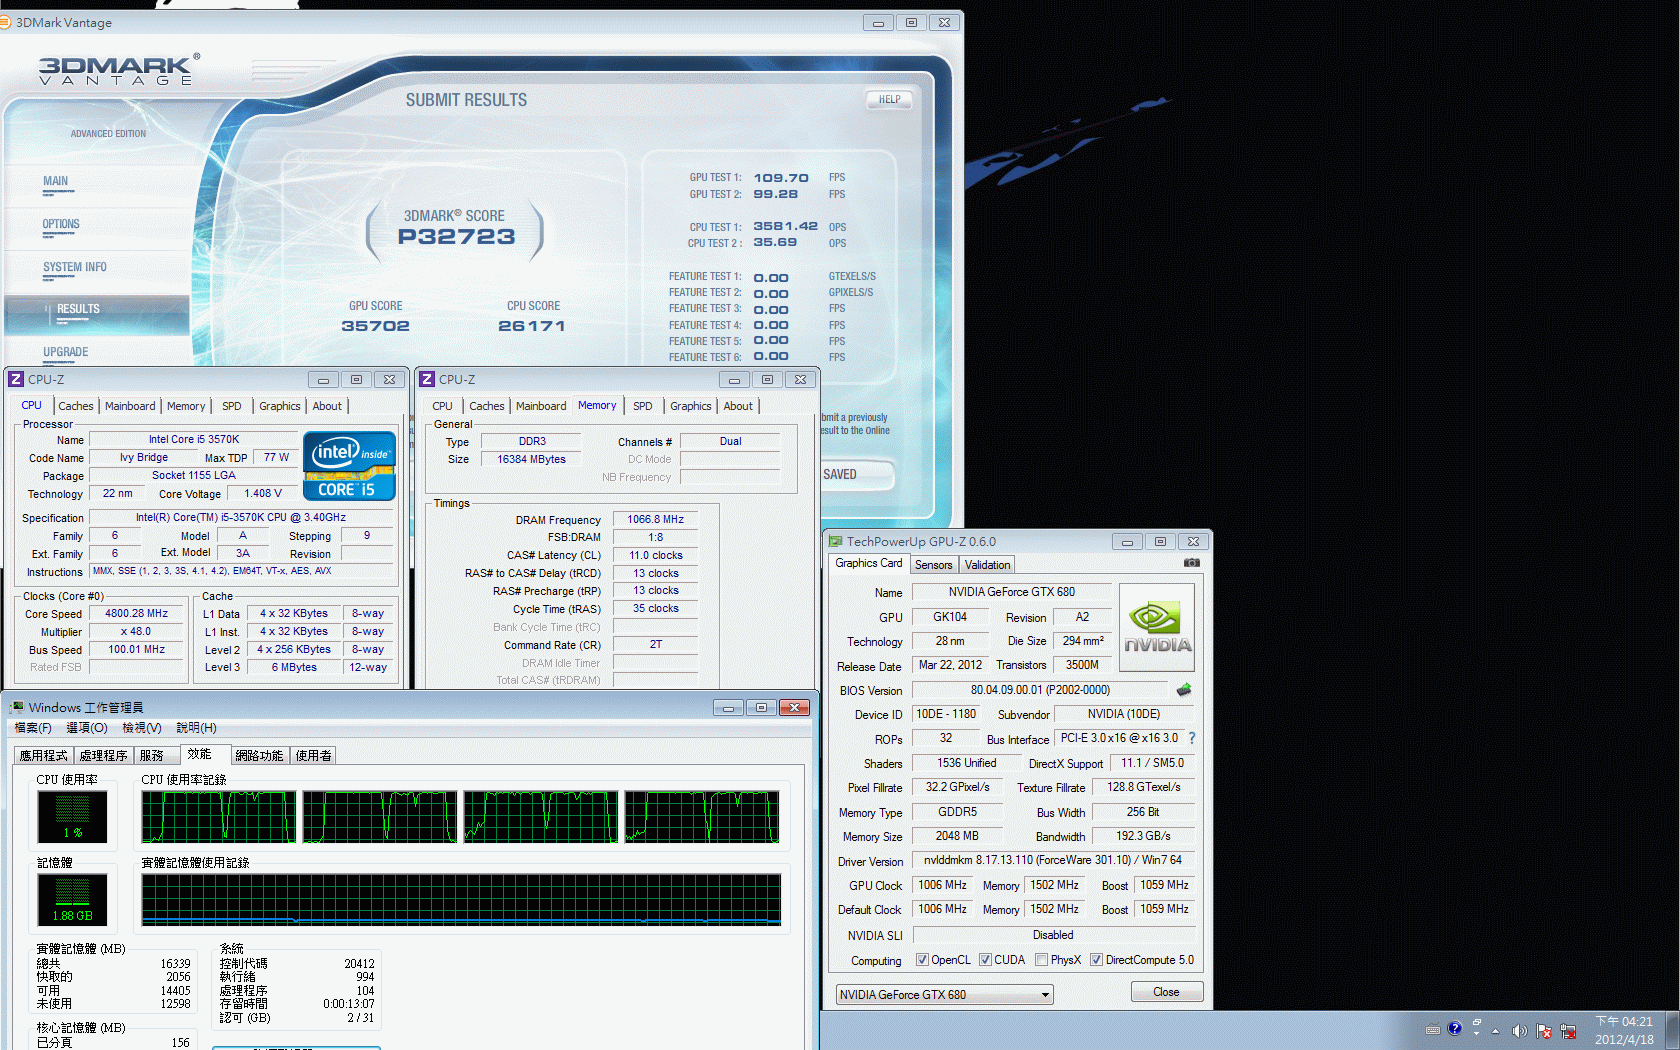Image resolution: width=1680 pixels, height=1050 pixels.
Task: Click the SAVED button in 3DMark
Action: (856, 474)
